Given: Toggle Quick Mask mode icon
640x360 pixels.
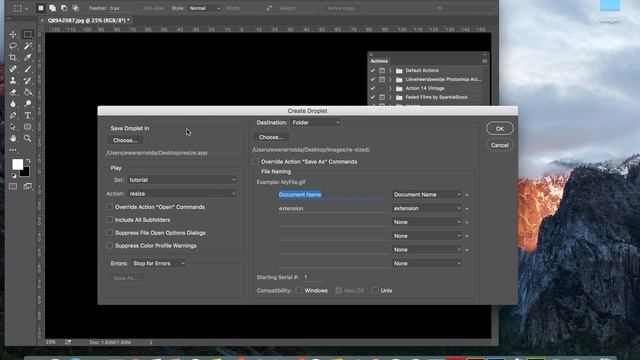Looking at the screenshot, I should coord(13,187).
